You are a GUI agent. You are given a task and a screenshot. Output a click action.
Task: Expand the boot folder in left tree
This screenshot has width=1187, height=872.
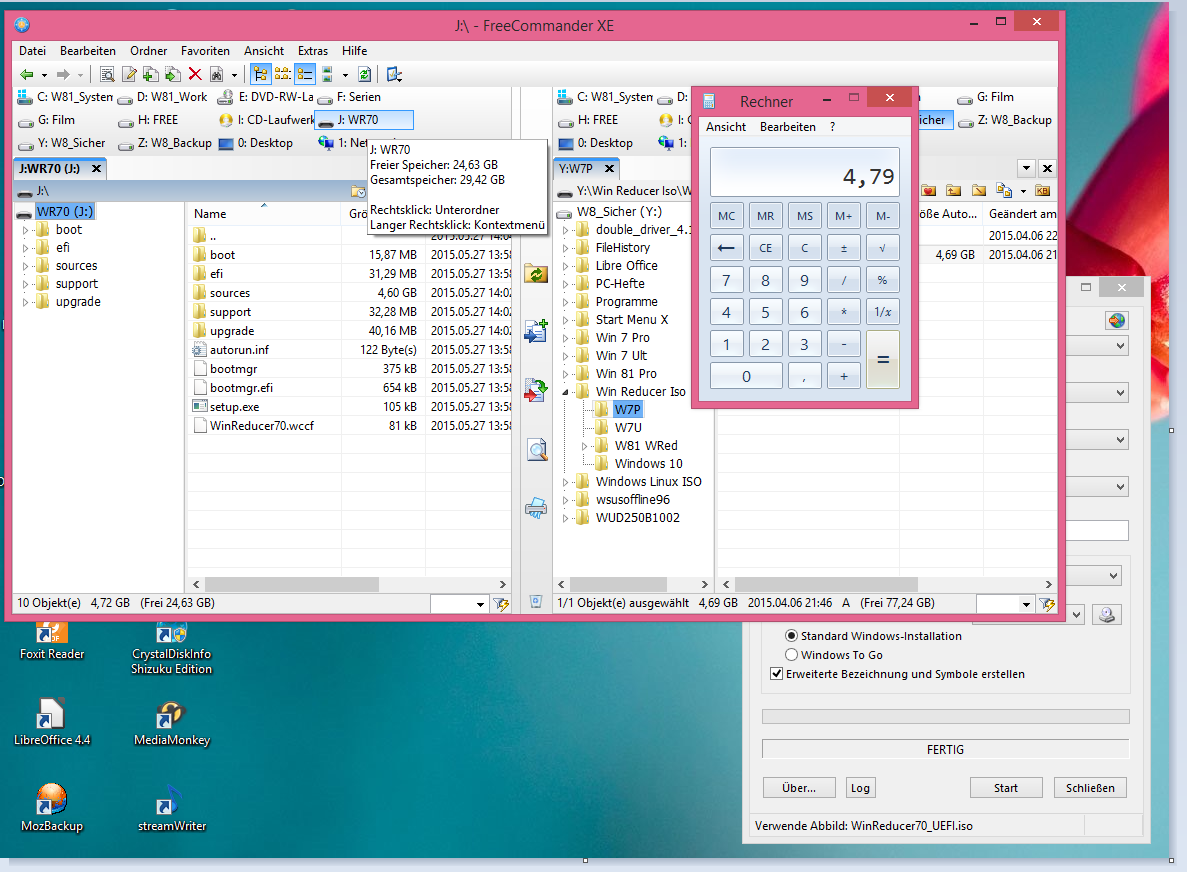(25, 229)
